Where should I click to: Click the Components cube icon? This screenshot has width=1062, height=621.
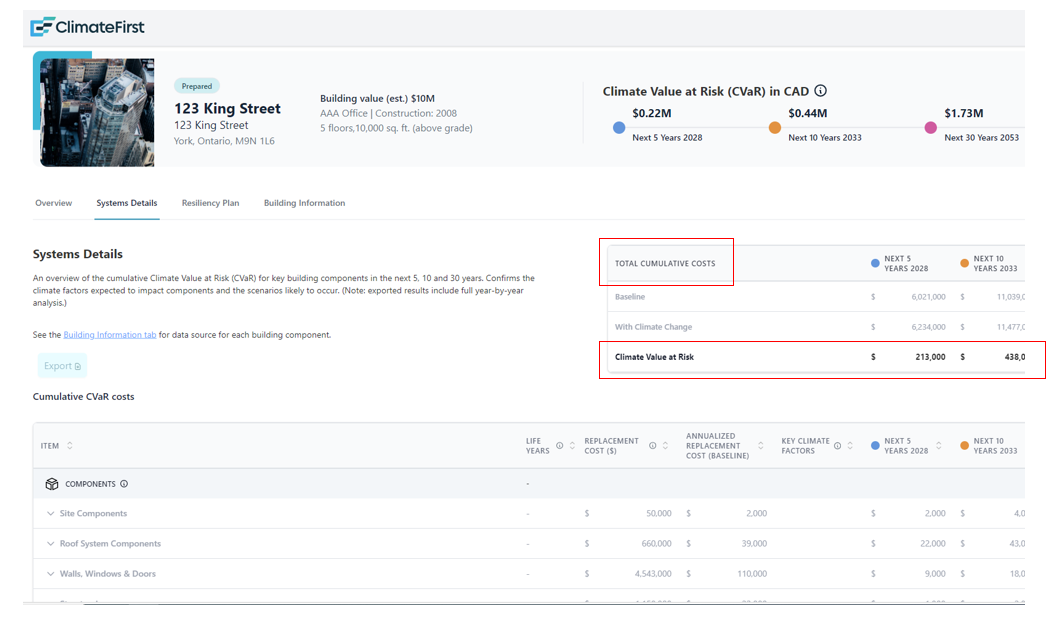tap(52, 484)
